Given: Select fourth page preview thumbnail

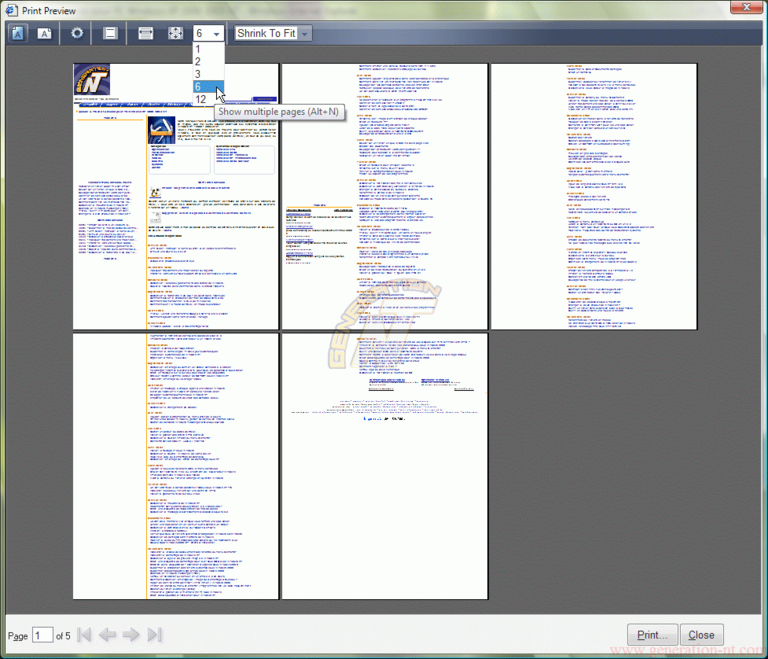Looking at the screenshot, I should [175, 466].
